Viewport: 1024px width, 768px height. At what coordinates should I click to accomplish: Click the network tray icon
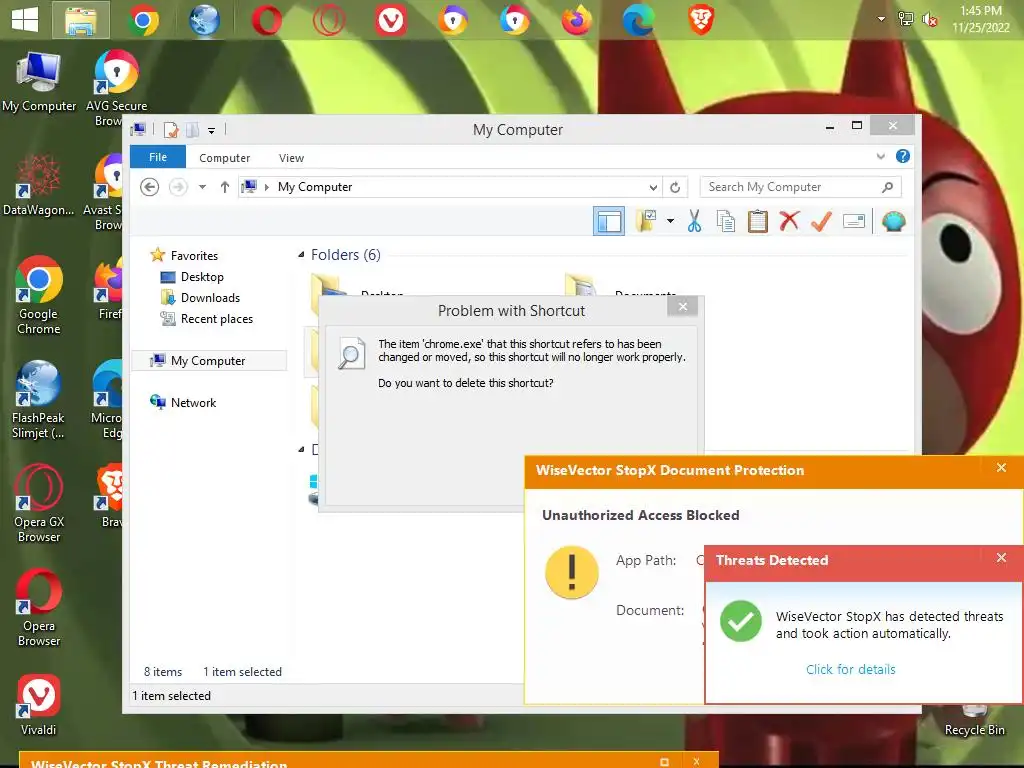click(x=906, y=19)
